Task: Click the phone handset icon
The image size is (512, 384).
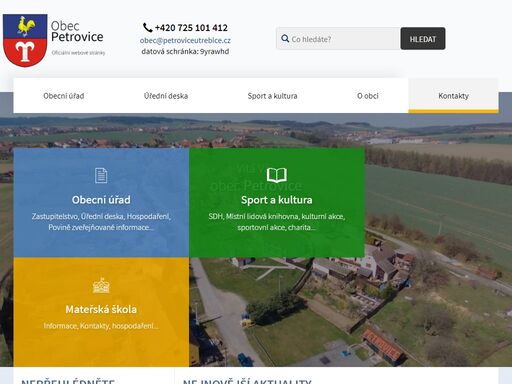Action: pyautogui.click(x=147, y=27)
